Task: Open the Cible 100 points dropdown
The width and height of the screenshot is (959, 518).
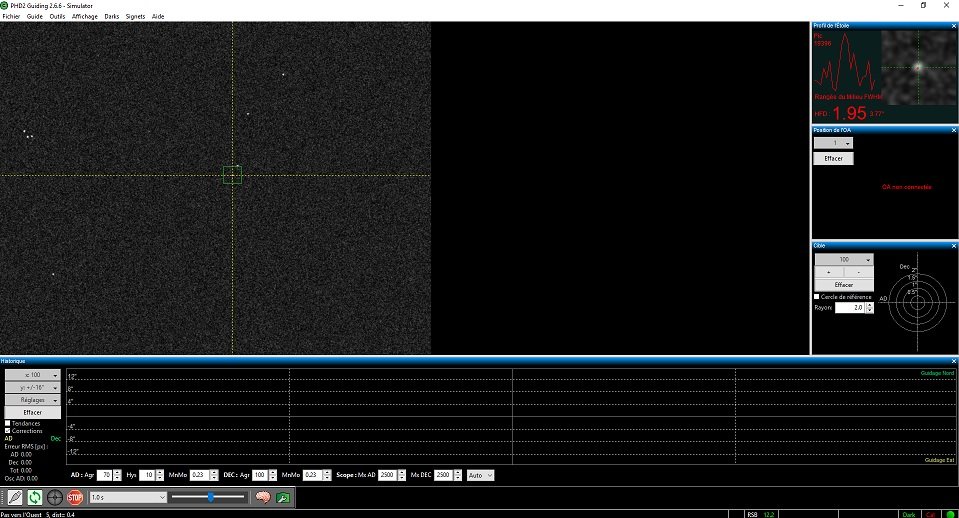Action: click(x=844, y=259)
